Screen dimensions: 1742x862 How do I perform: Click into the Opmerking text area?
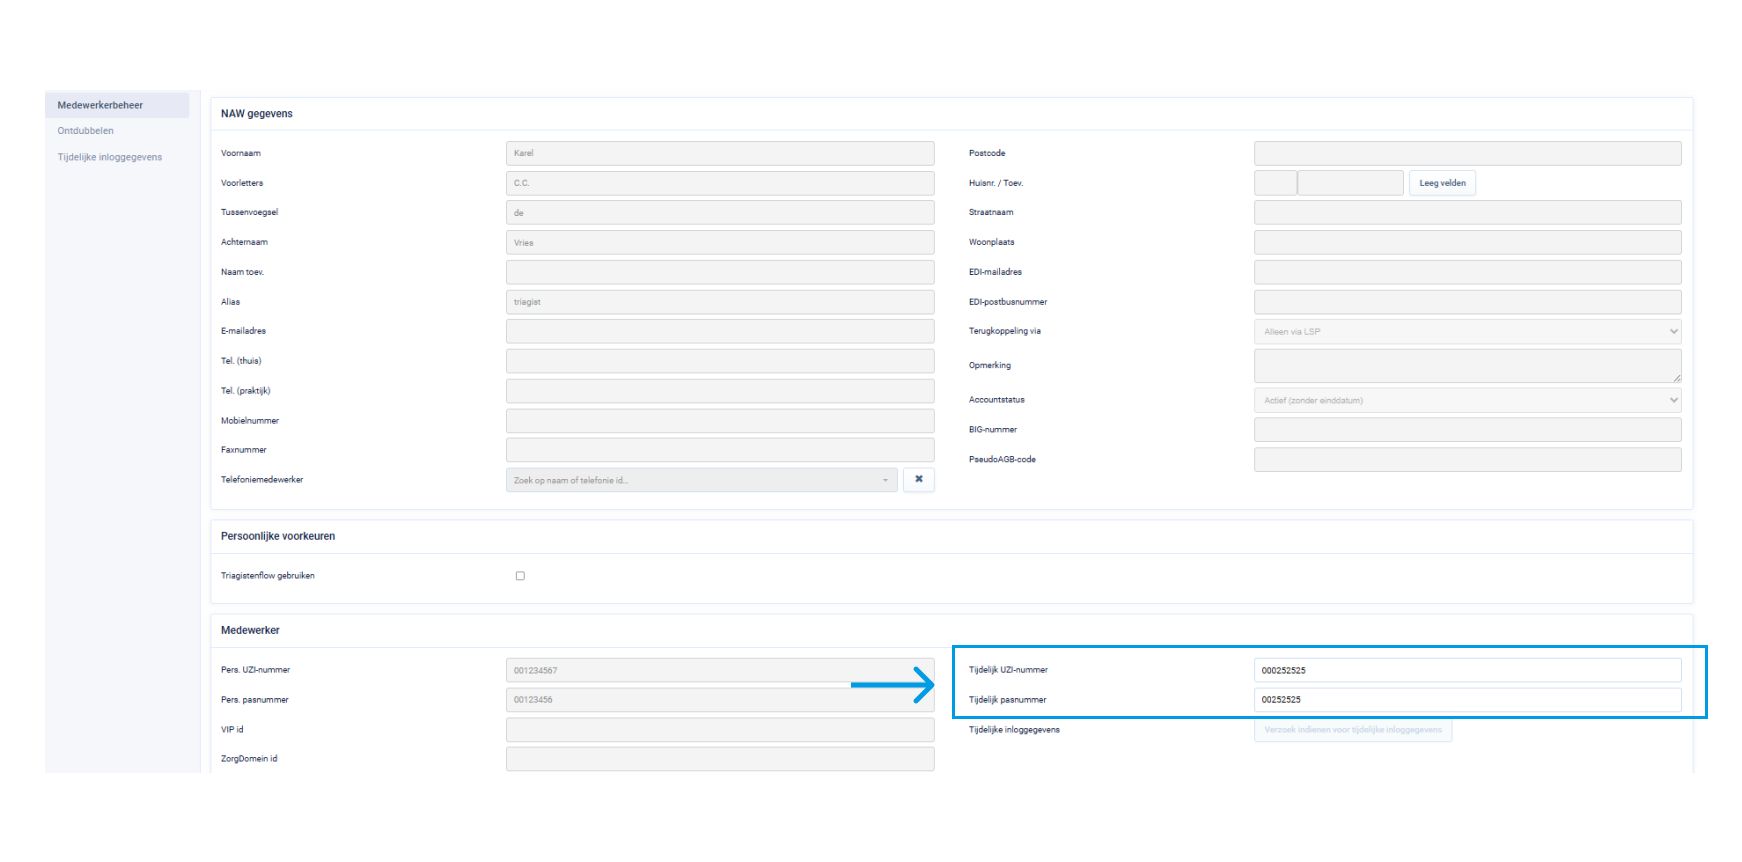1466,366
